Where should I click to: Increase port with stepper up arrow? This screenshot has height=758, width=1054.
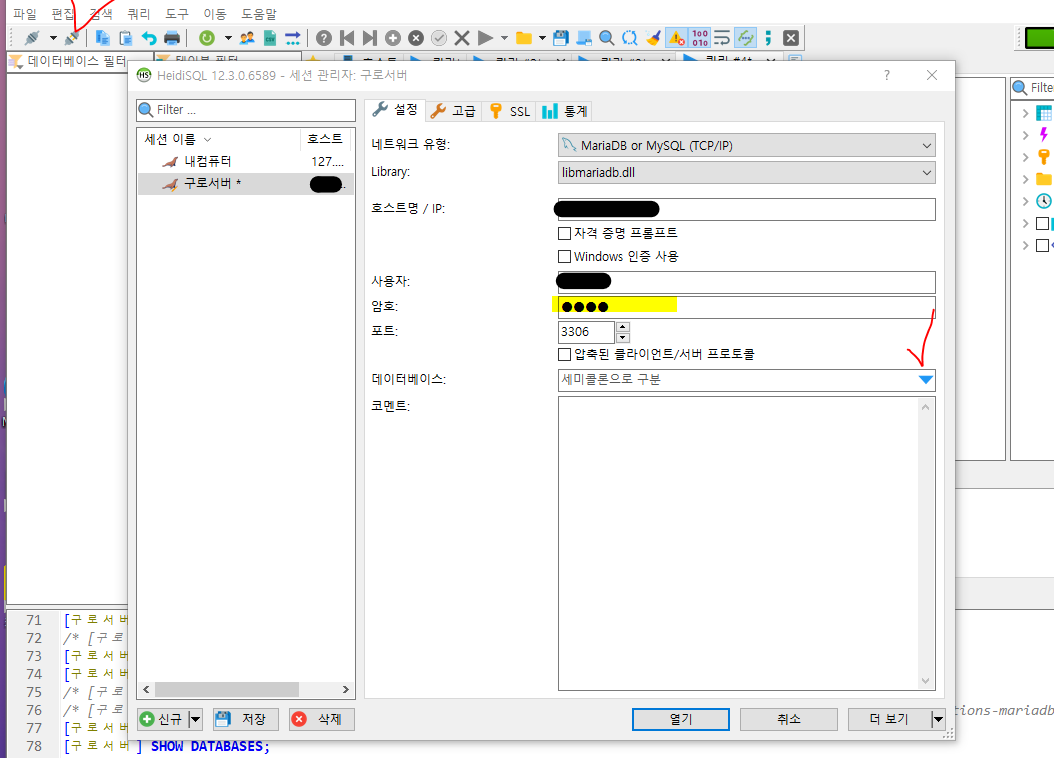[623, 327]
